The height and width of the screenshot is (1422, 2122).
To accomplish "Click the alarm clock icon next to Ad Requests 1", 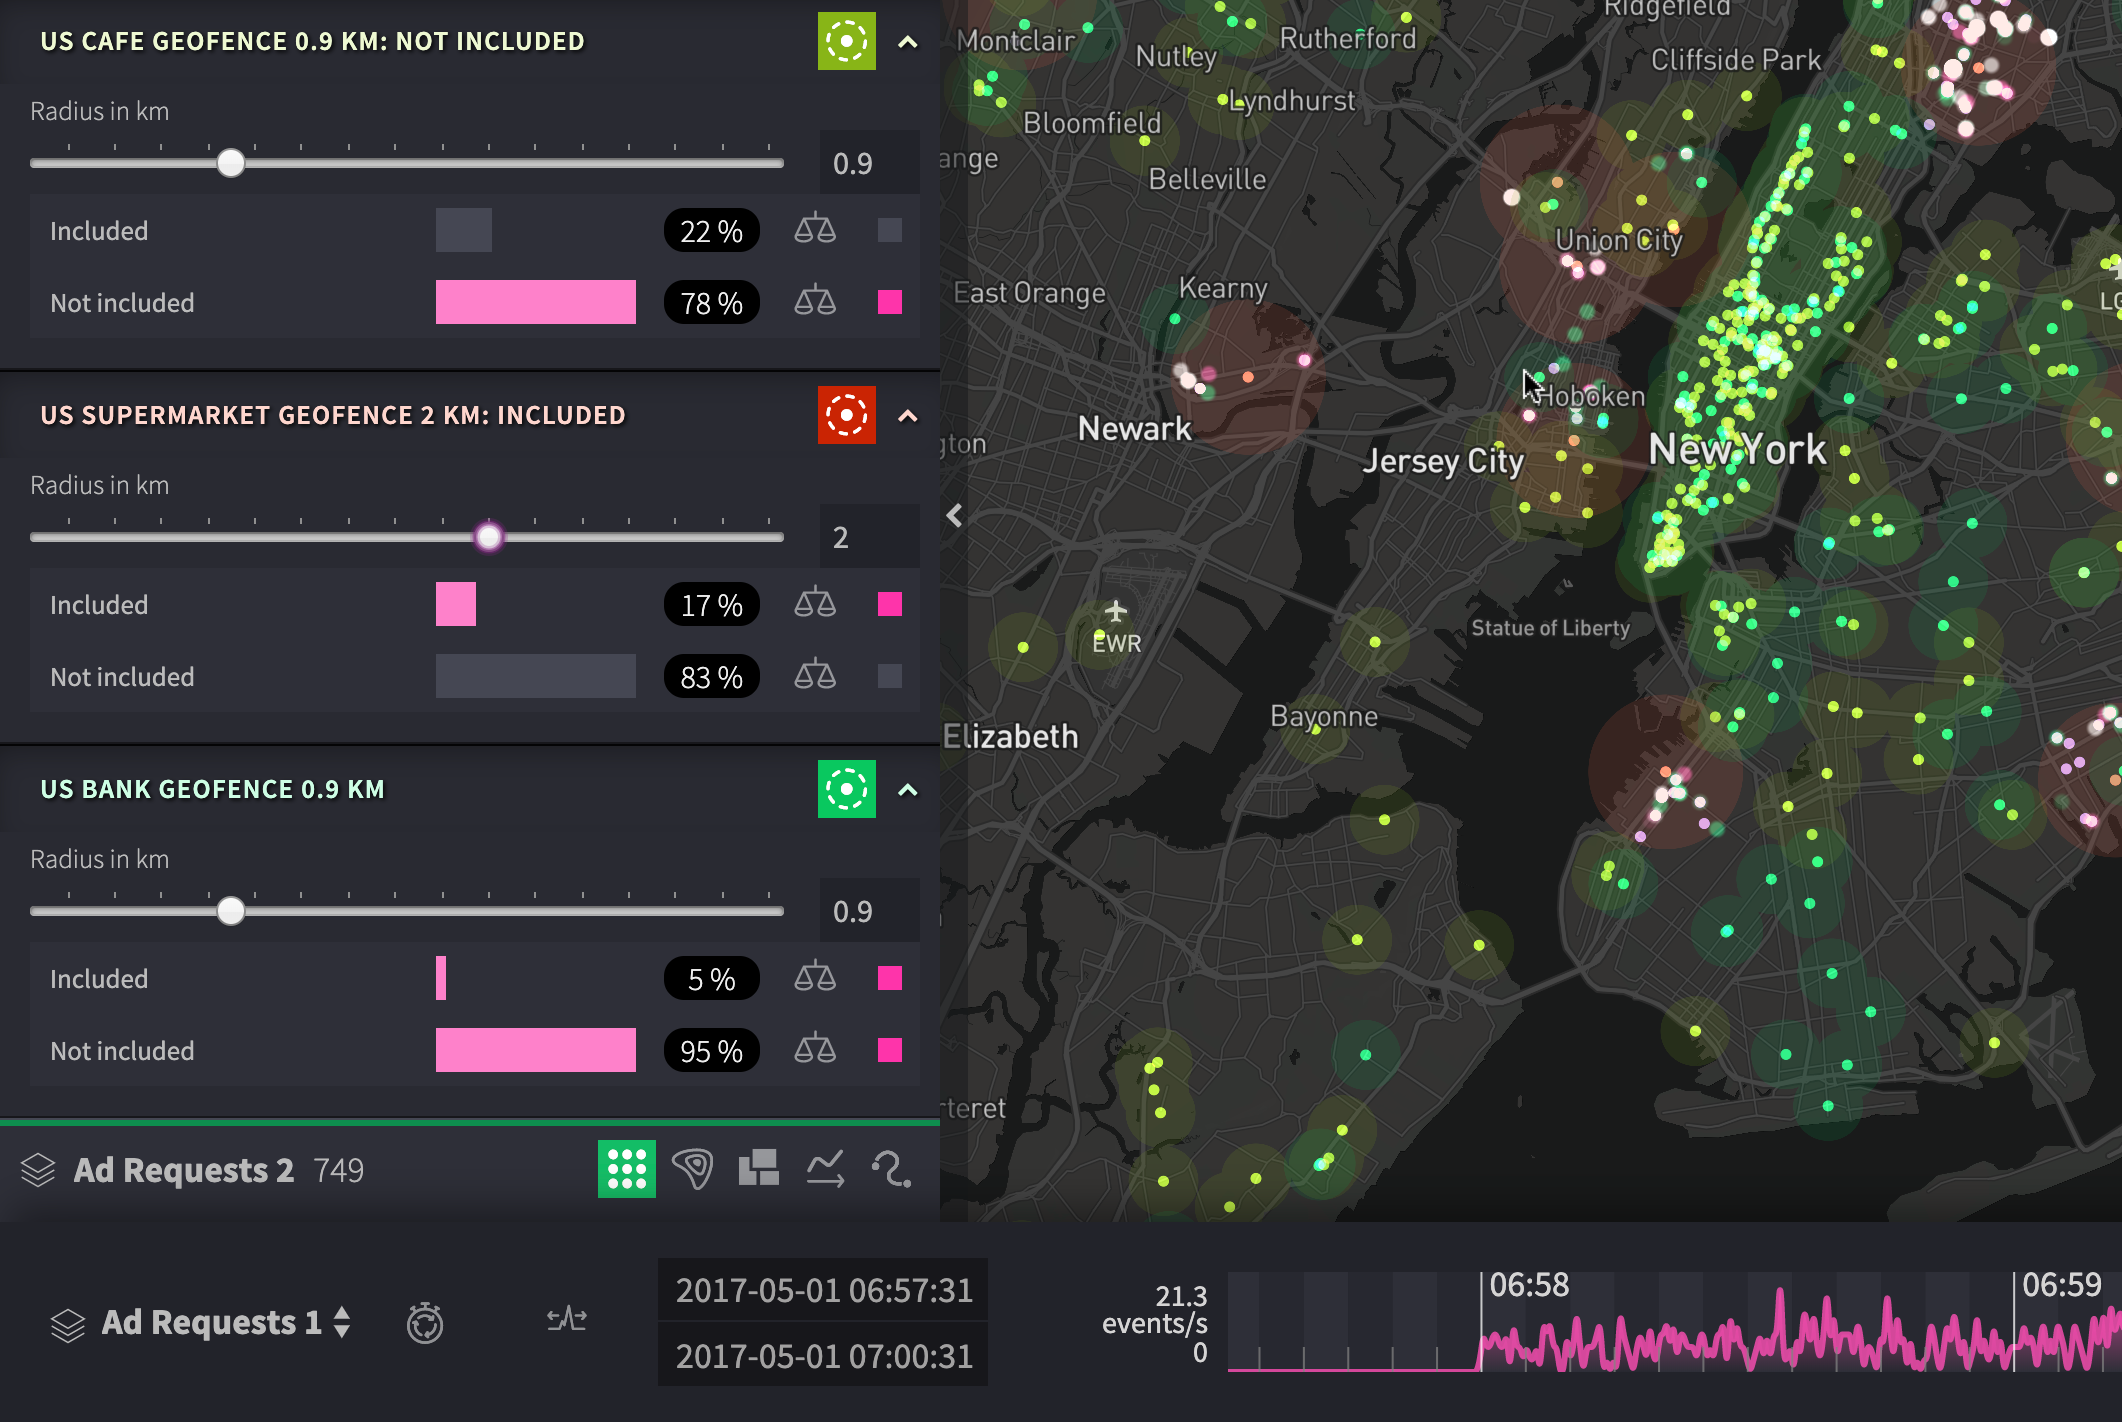I will [425, 1322].
